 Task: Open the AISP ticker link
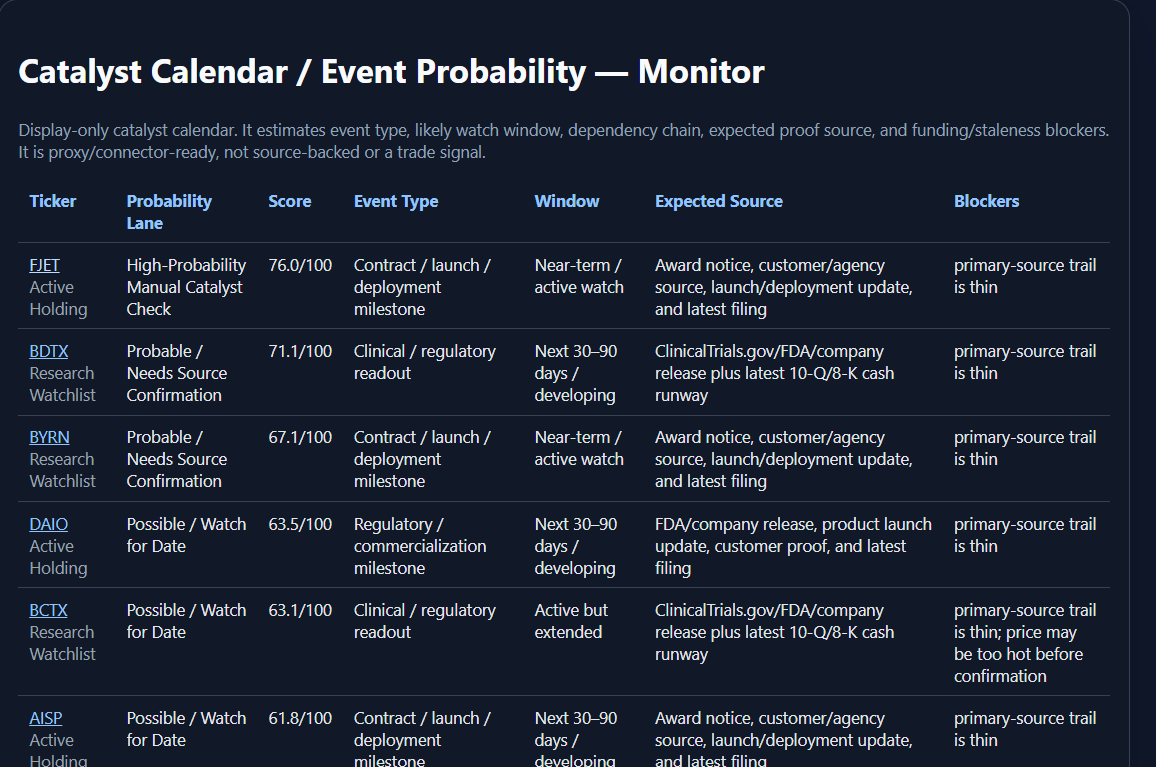46,718
